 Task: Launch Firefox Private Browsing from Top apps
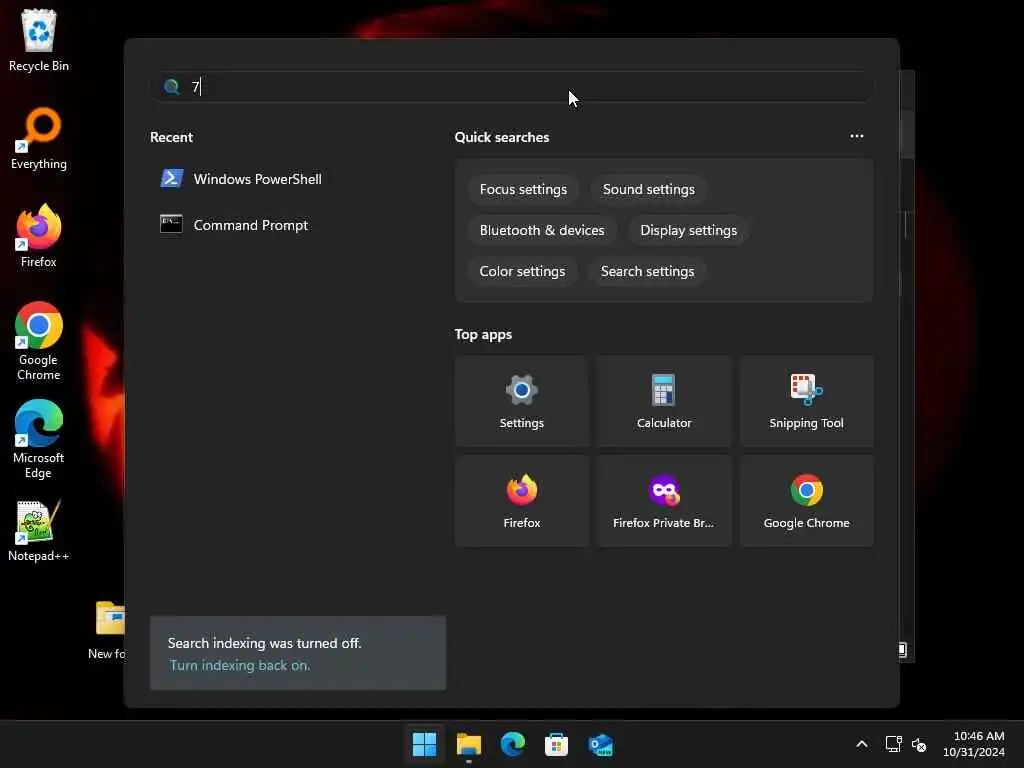point(664,502)
